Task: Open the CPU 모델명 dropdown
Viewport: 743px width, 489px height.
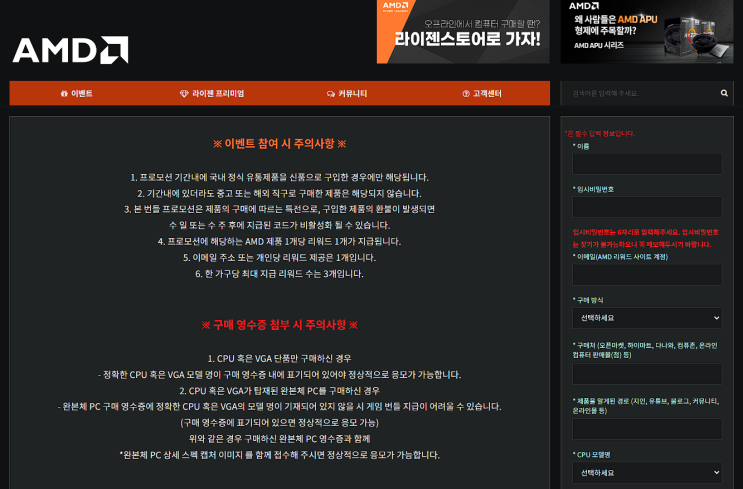Action: (x=647, y=472)
